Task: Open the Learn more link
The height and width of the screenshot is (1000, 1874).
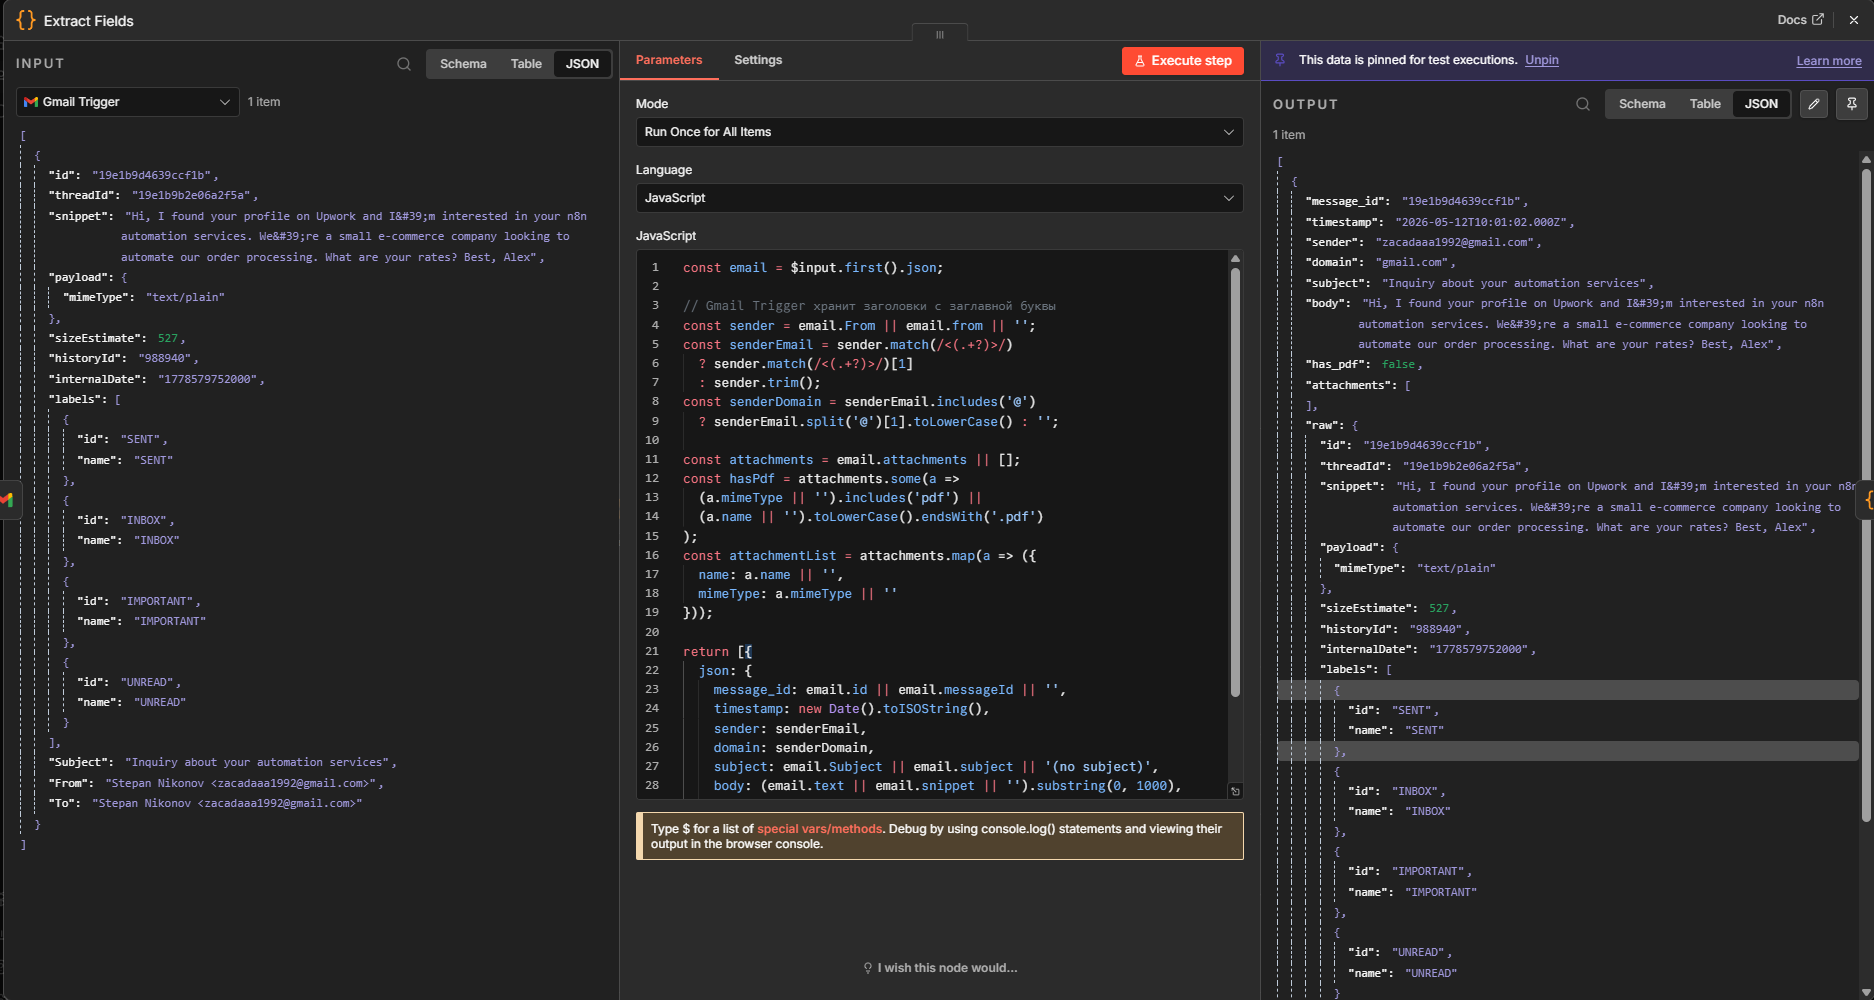Action: [x=1828, y=61]
